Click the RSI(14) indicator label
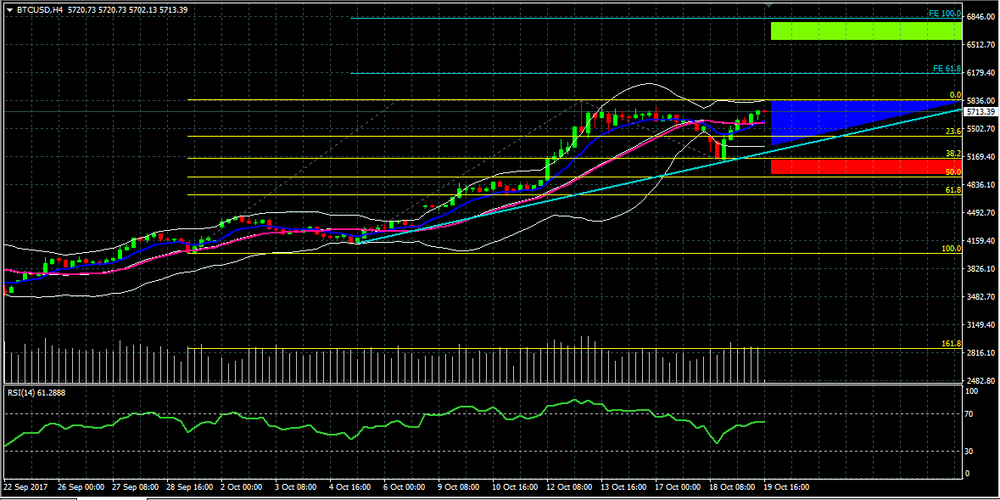This screenshot has width=1000, height=500. click(x=42, y=393)
